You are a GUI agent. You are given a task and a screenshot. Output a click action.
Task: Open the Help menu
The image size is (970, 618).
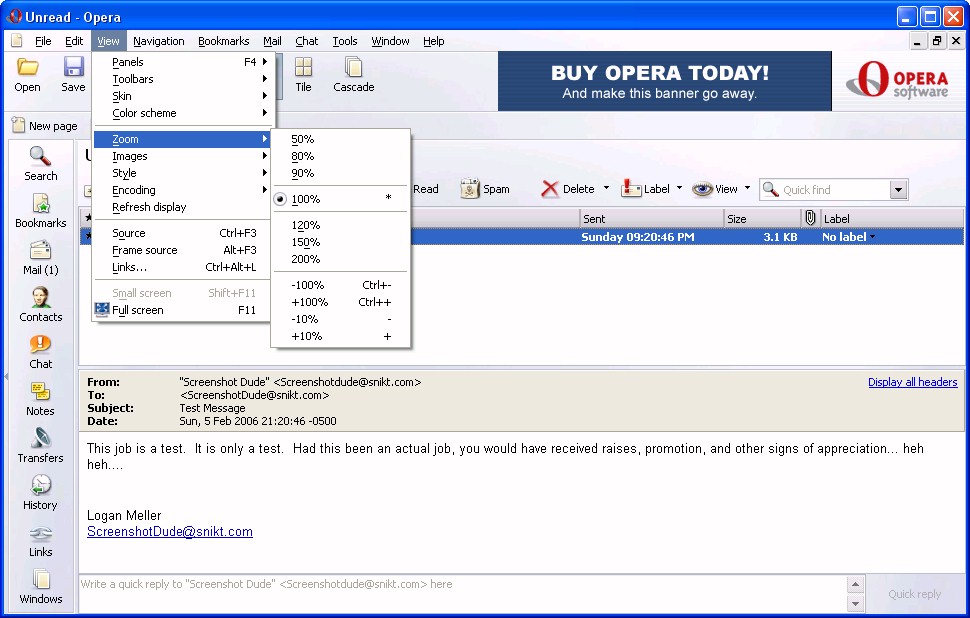[434, 41]
